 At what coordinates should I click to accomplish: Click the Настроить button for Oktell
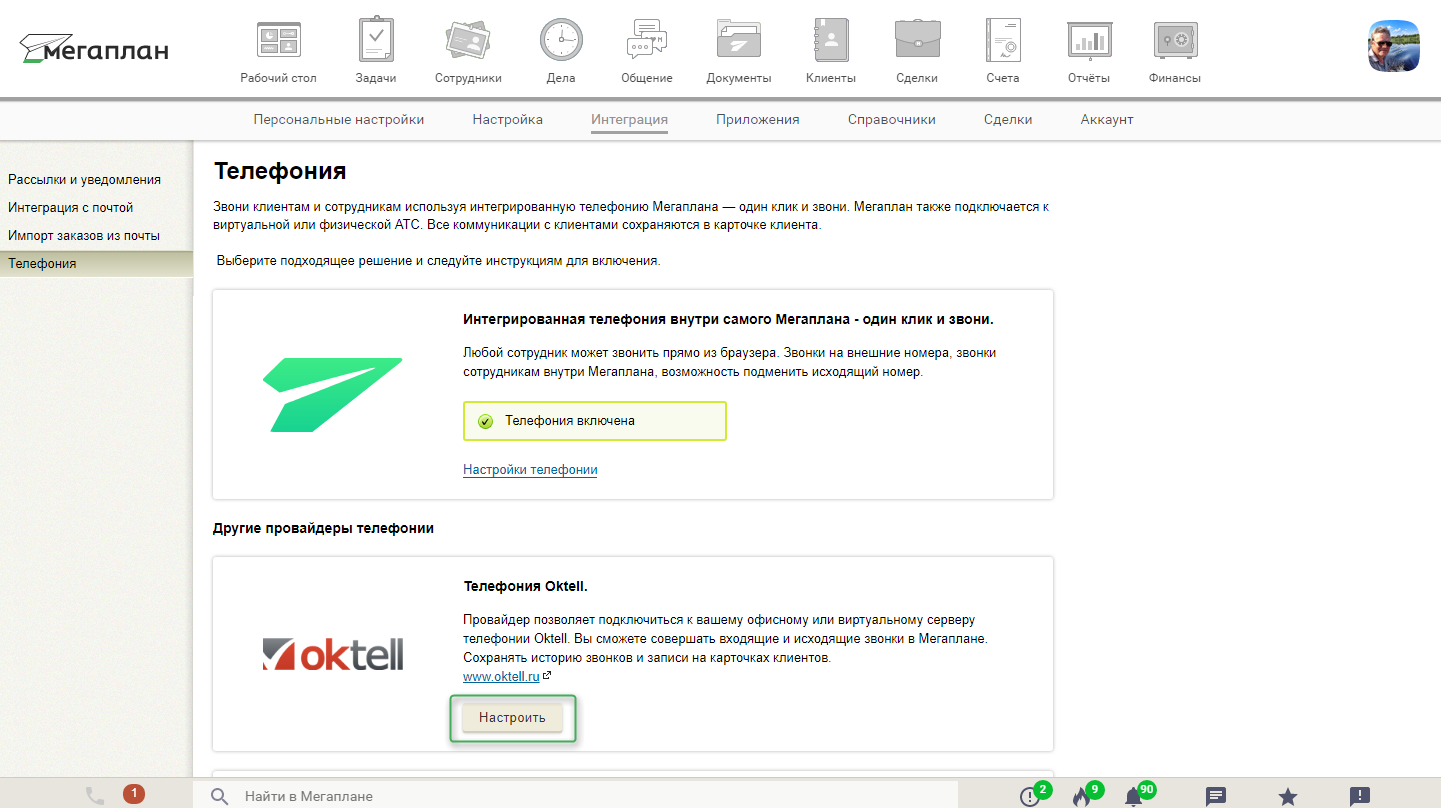(512, 717)
